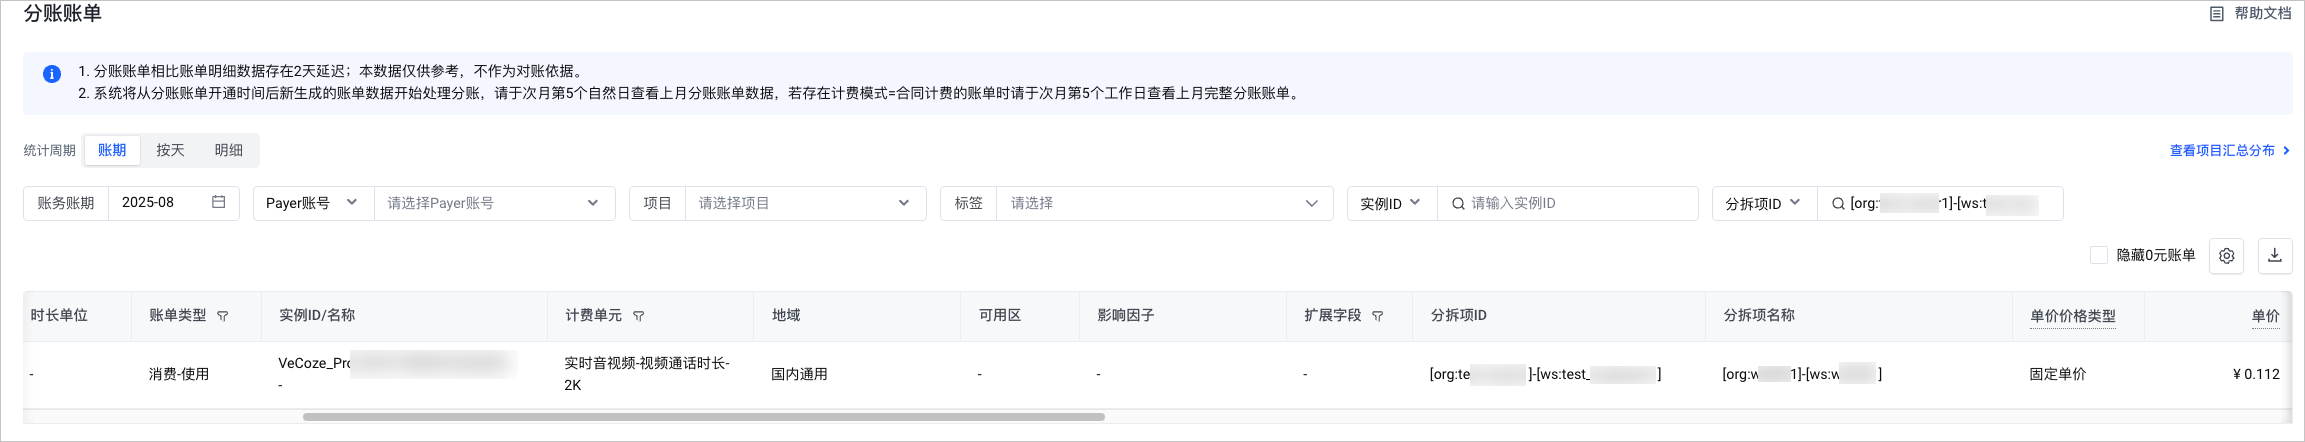Expand the 标签 tag selection dropdown
Viewport: 2305px width, 442px height.
click(x=1163, y=203)
